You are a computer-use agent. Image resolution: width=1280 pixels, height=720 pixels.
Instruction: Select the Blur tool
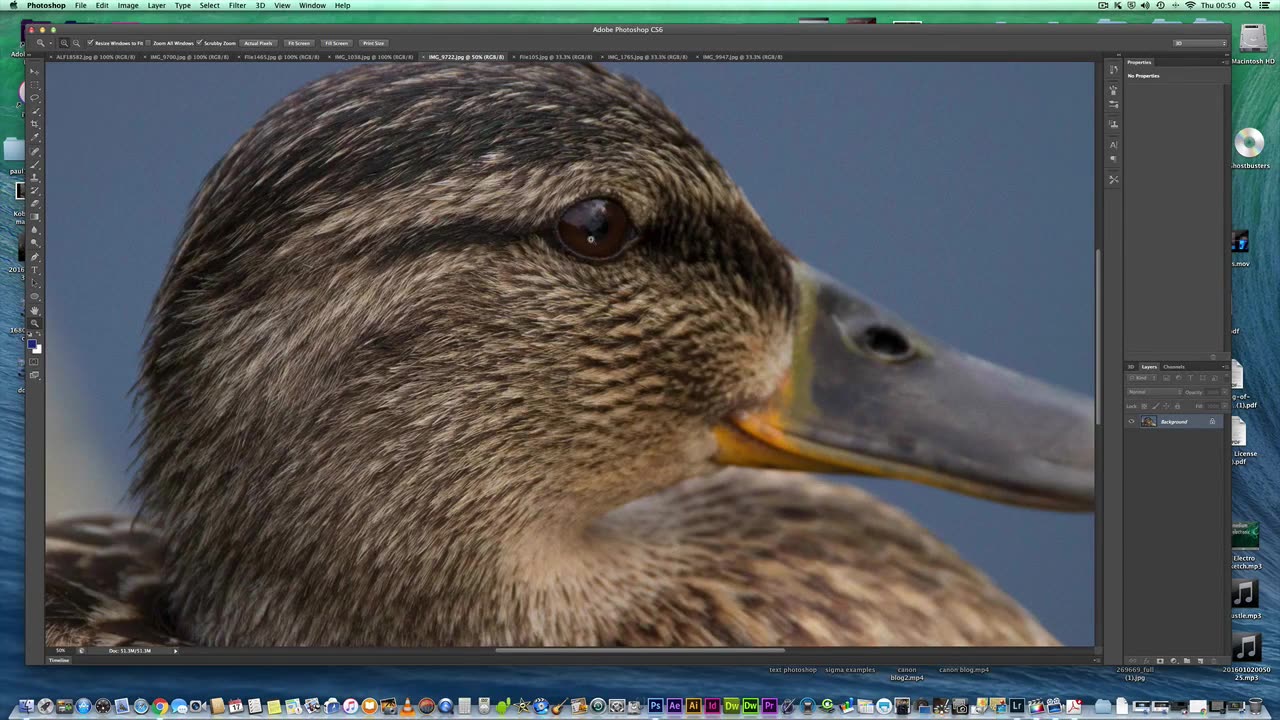click(34, 231)
